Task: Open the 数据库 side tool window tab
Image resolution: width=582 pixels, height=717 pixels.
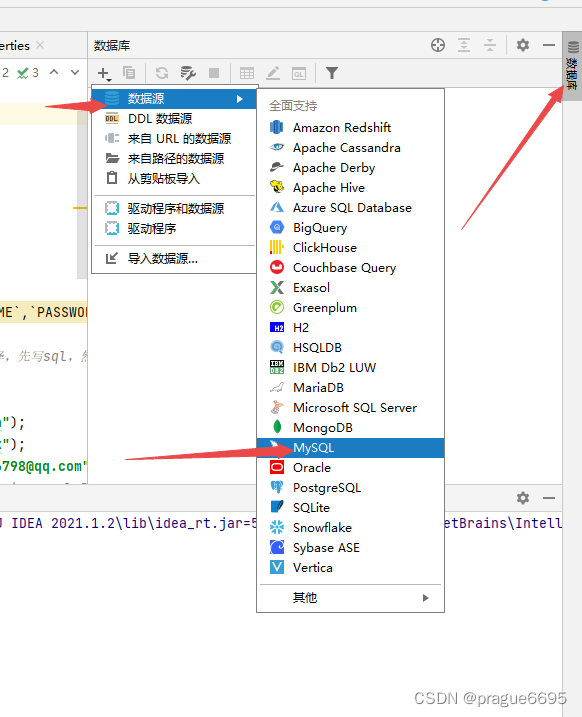Action: pos(572,66)
